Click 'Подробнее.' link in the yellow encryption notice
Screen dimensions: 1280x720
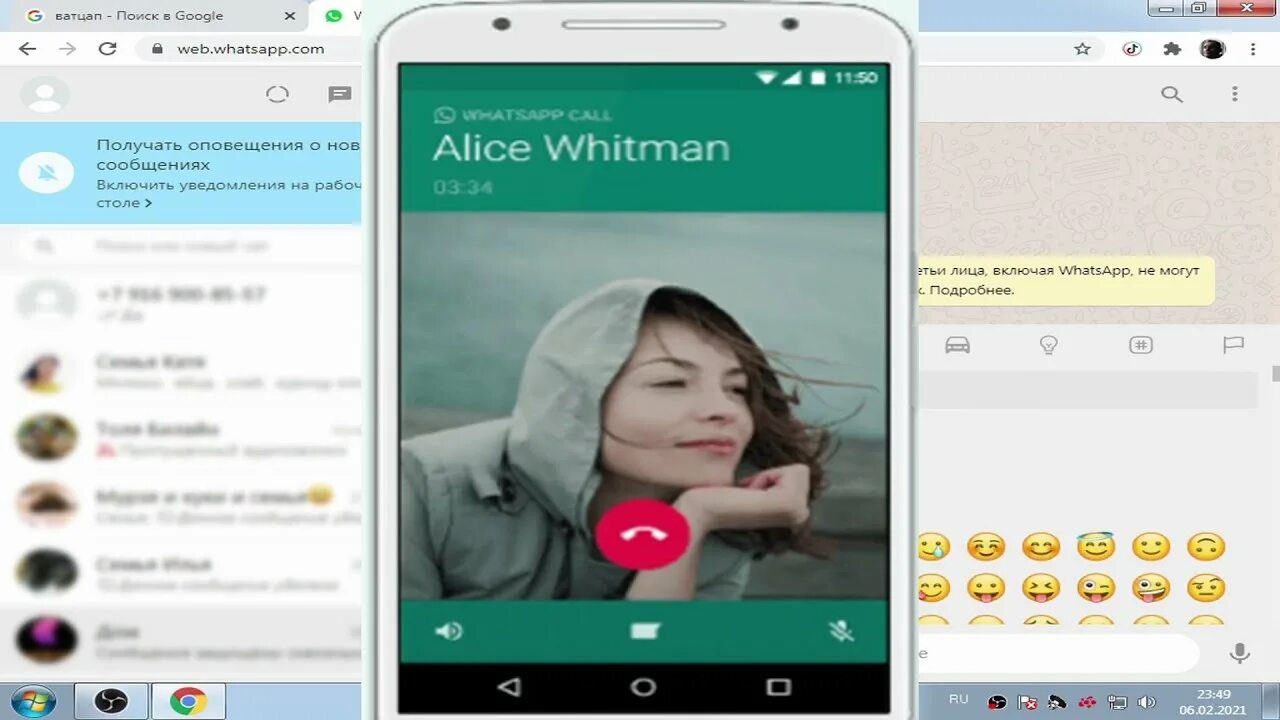point(972,290)
